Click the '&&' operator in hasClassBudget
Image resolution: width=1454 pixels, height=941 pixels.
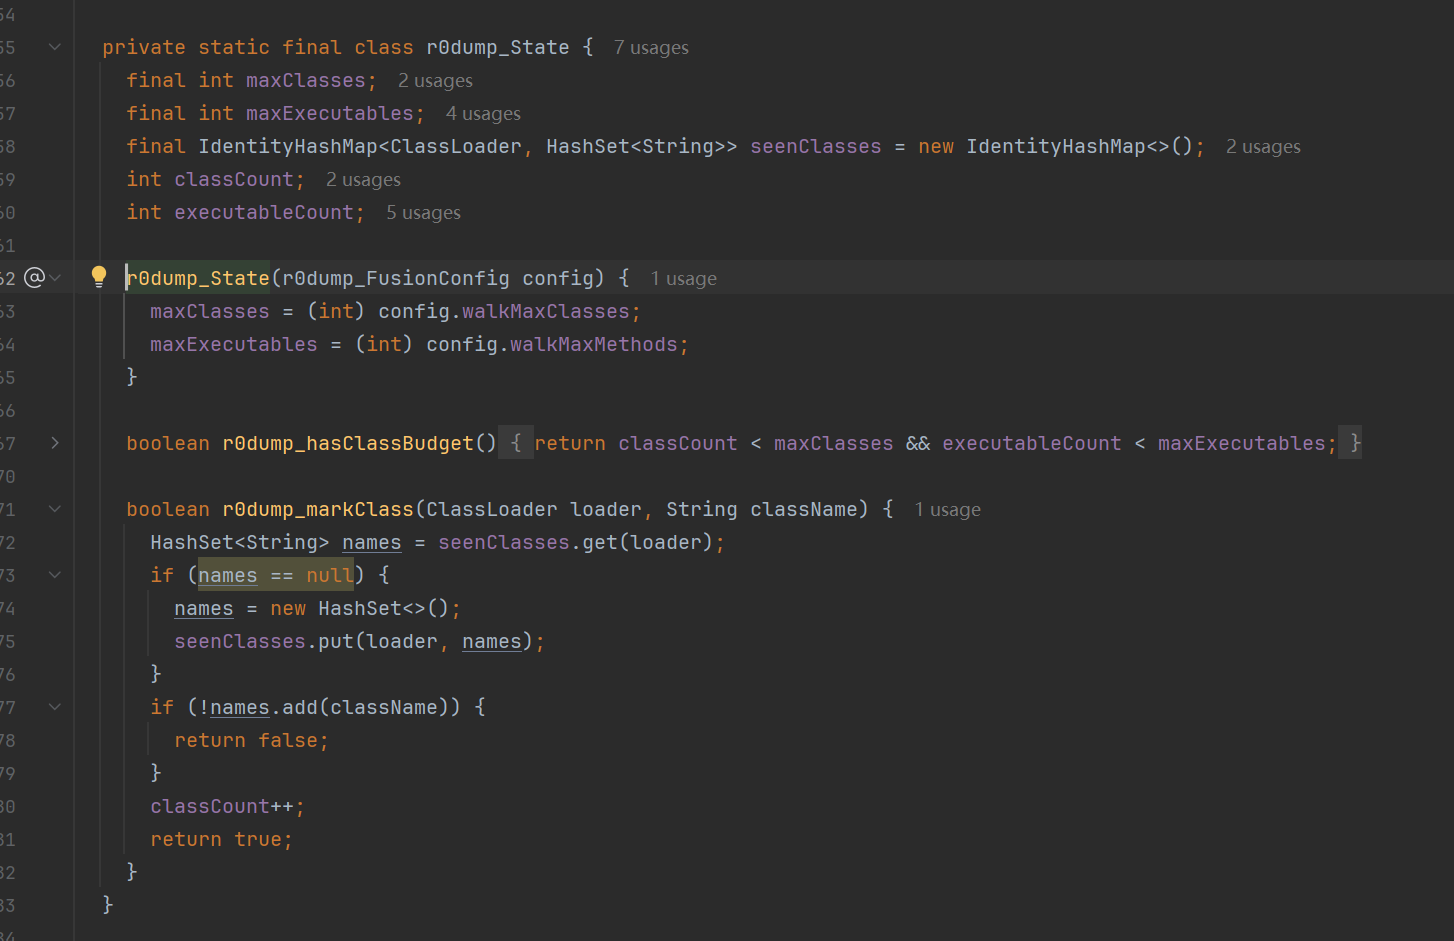tap(918, 443)
